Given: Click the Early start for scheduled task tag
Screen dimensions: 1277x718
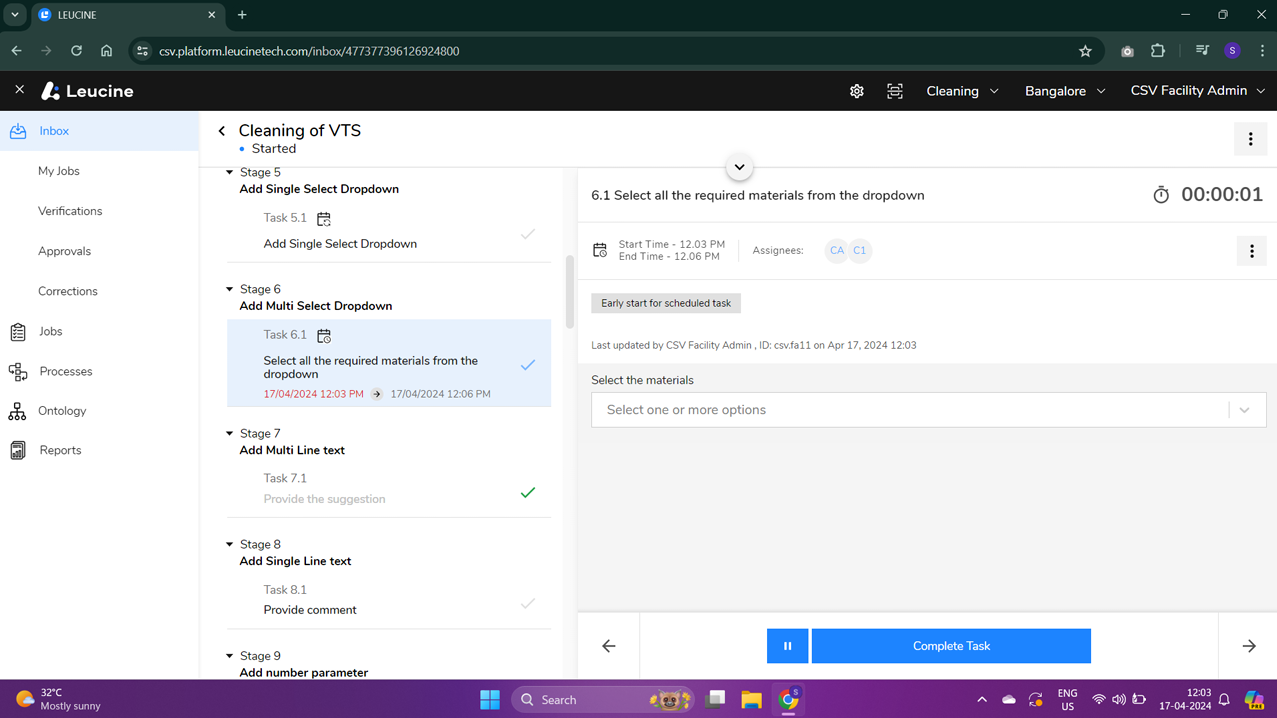Looking at the screenshot, I should click(x=666, y=303).
